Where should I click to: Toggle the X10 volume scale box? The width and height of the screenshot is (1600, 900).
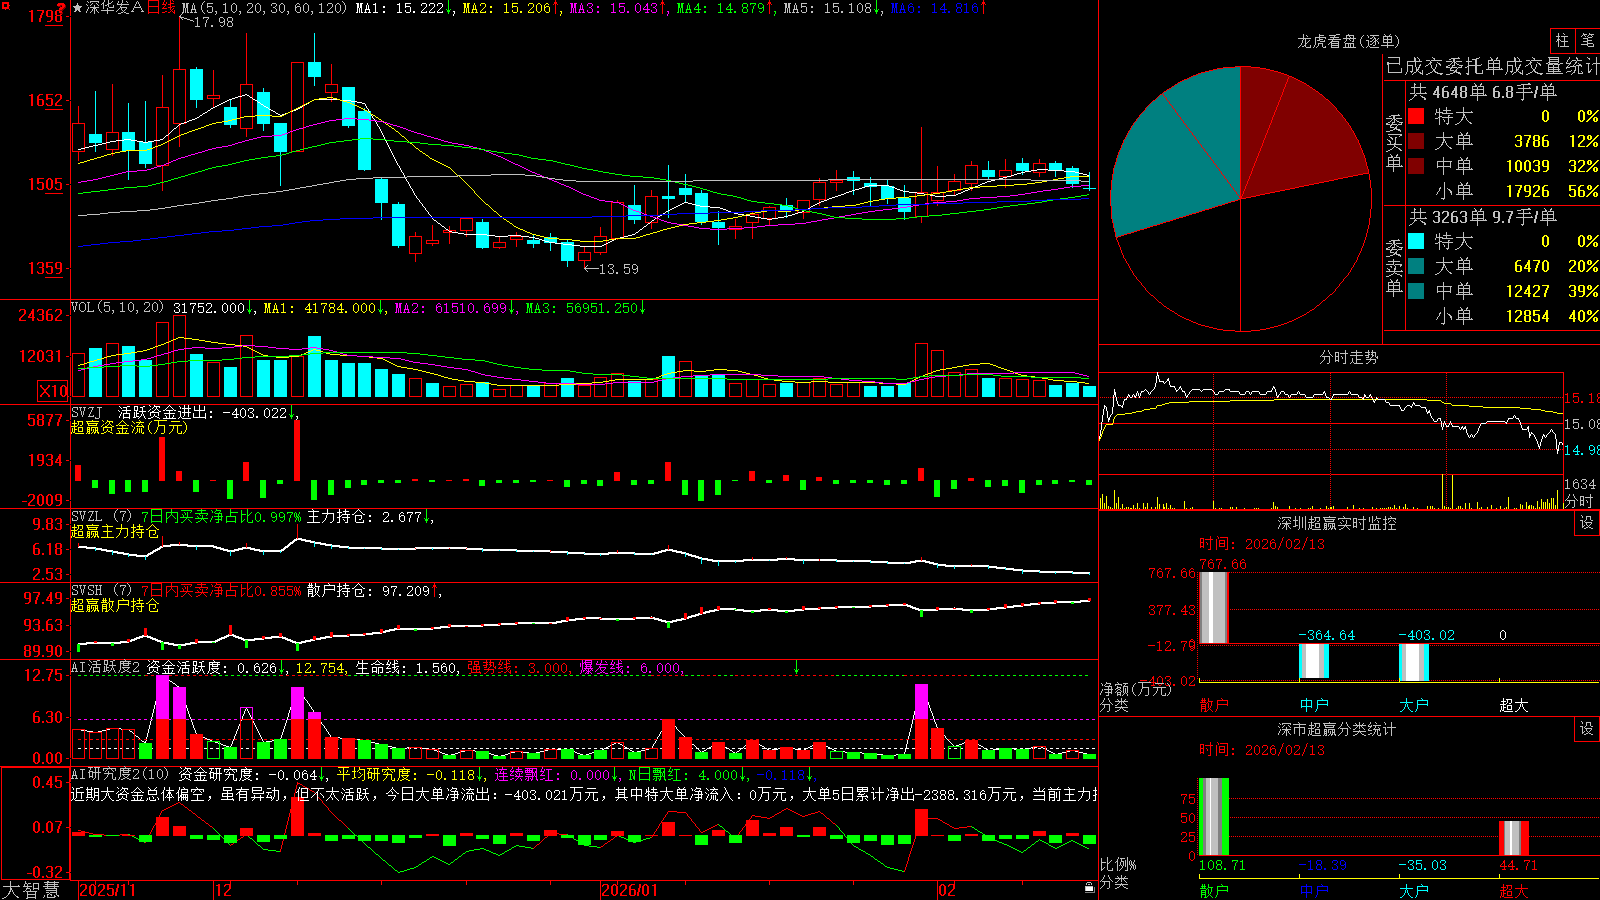coord(53,391)
